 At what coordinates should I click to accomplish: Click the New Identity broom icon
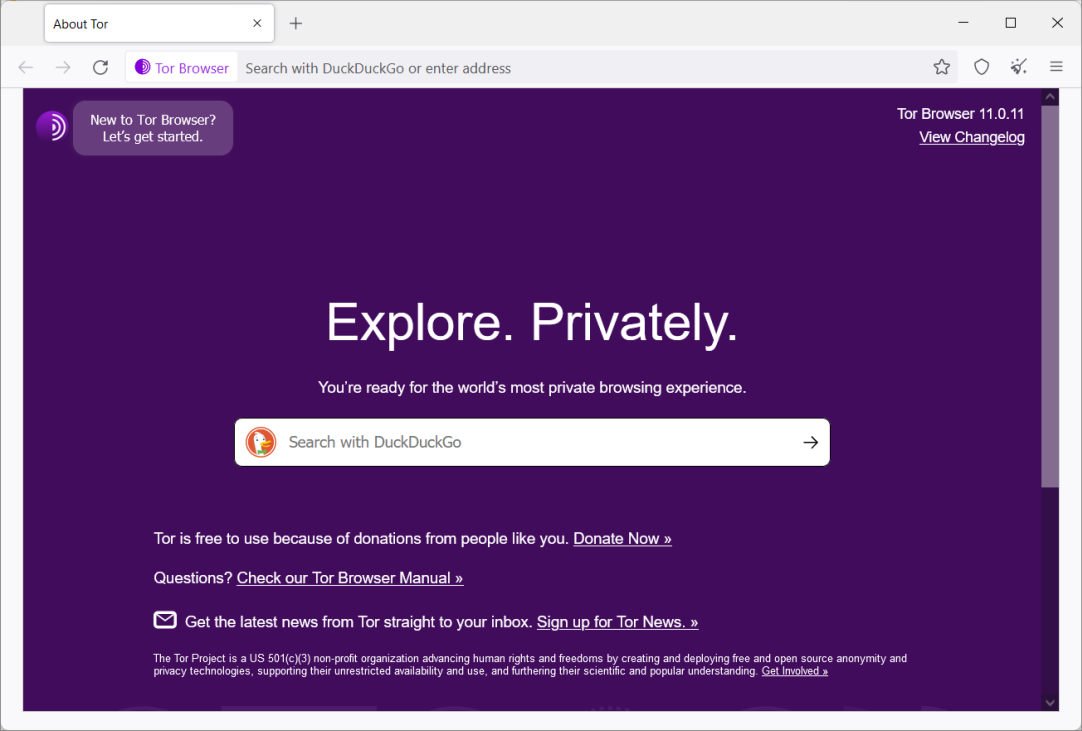1019,68
